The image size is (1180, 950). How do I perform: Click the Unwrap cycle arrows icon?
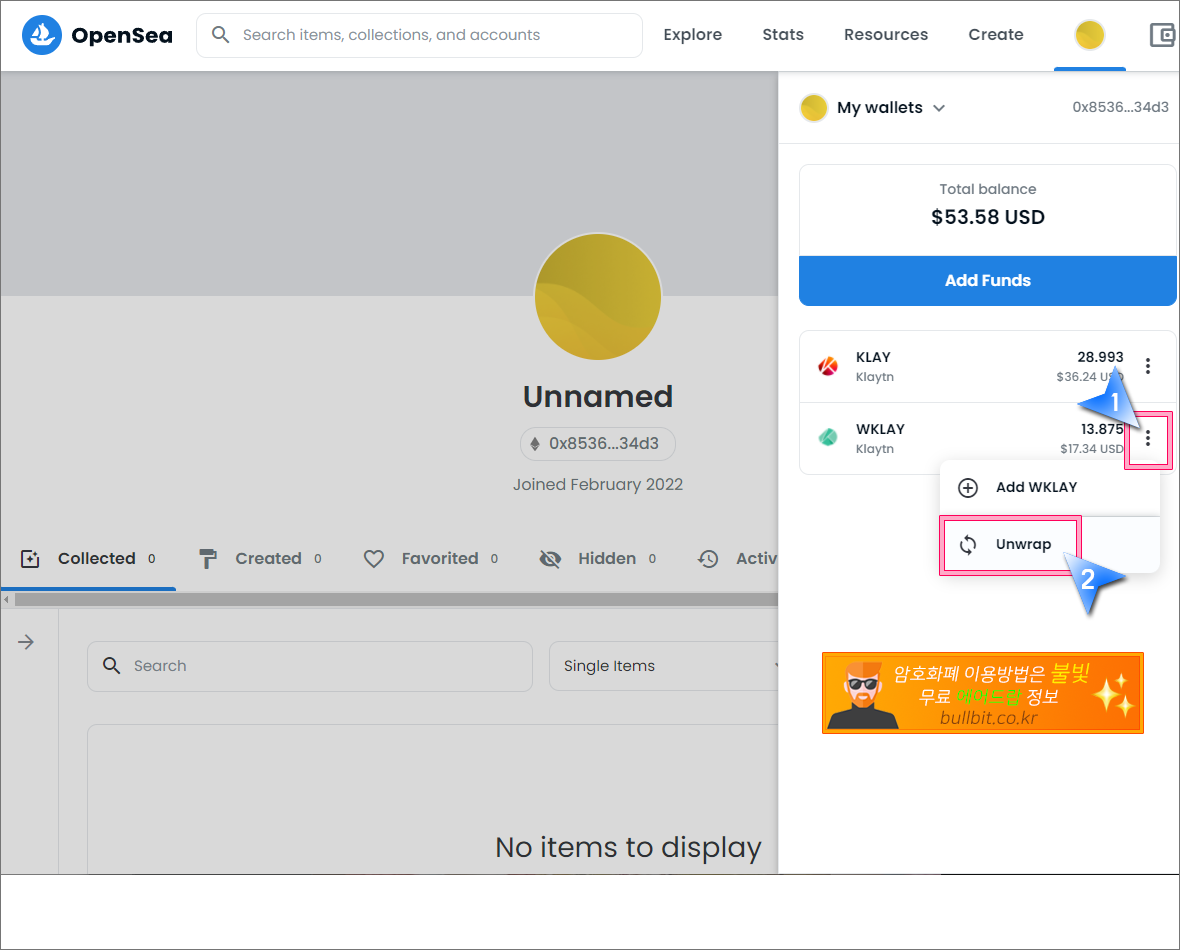[968, 544]
